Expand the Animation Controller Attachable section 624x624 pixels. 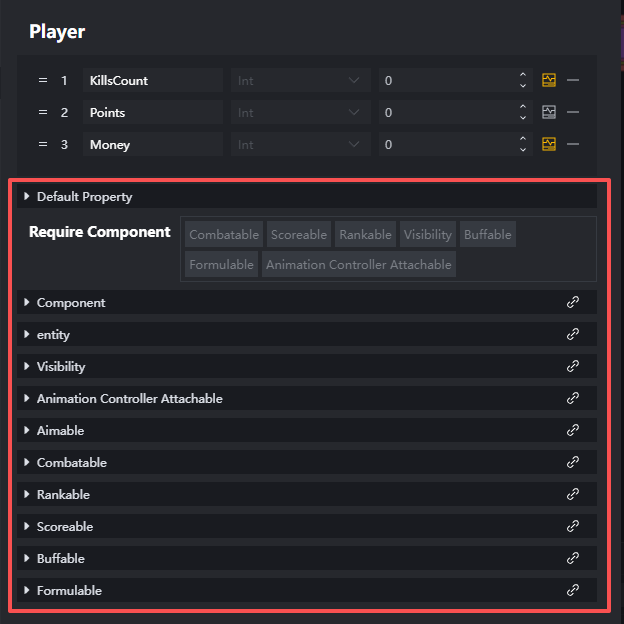point(27,398)
